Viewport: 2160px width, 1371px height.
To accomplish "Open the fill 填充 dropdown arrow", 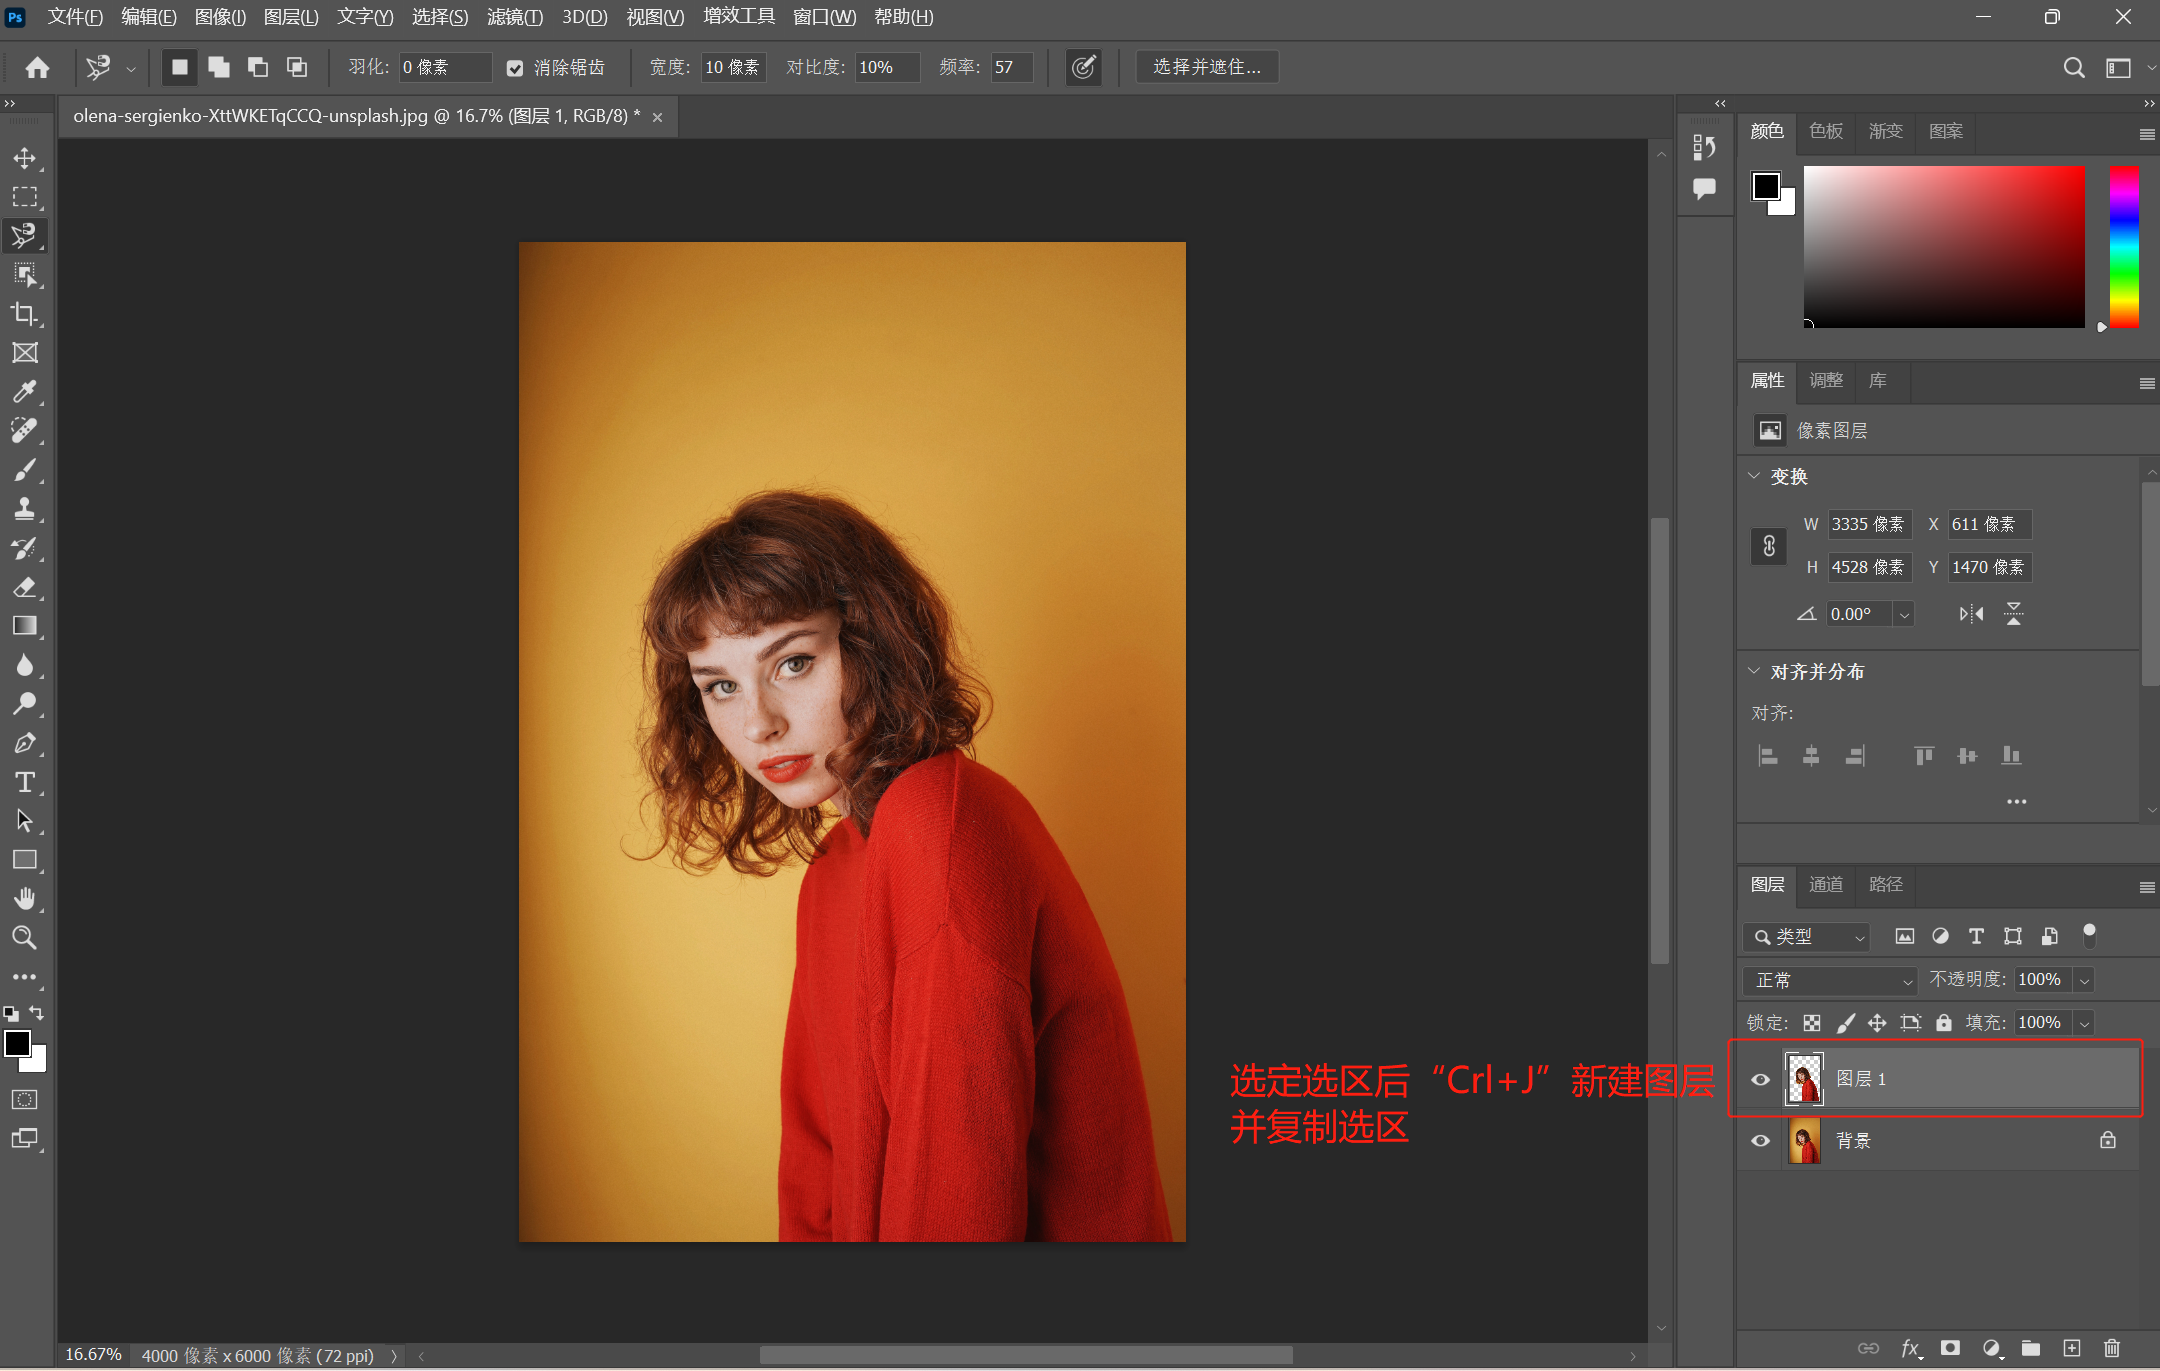I will [x=2085, y=1023].
